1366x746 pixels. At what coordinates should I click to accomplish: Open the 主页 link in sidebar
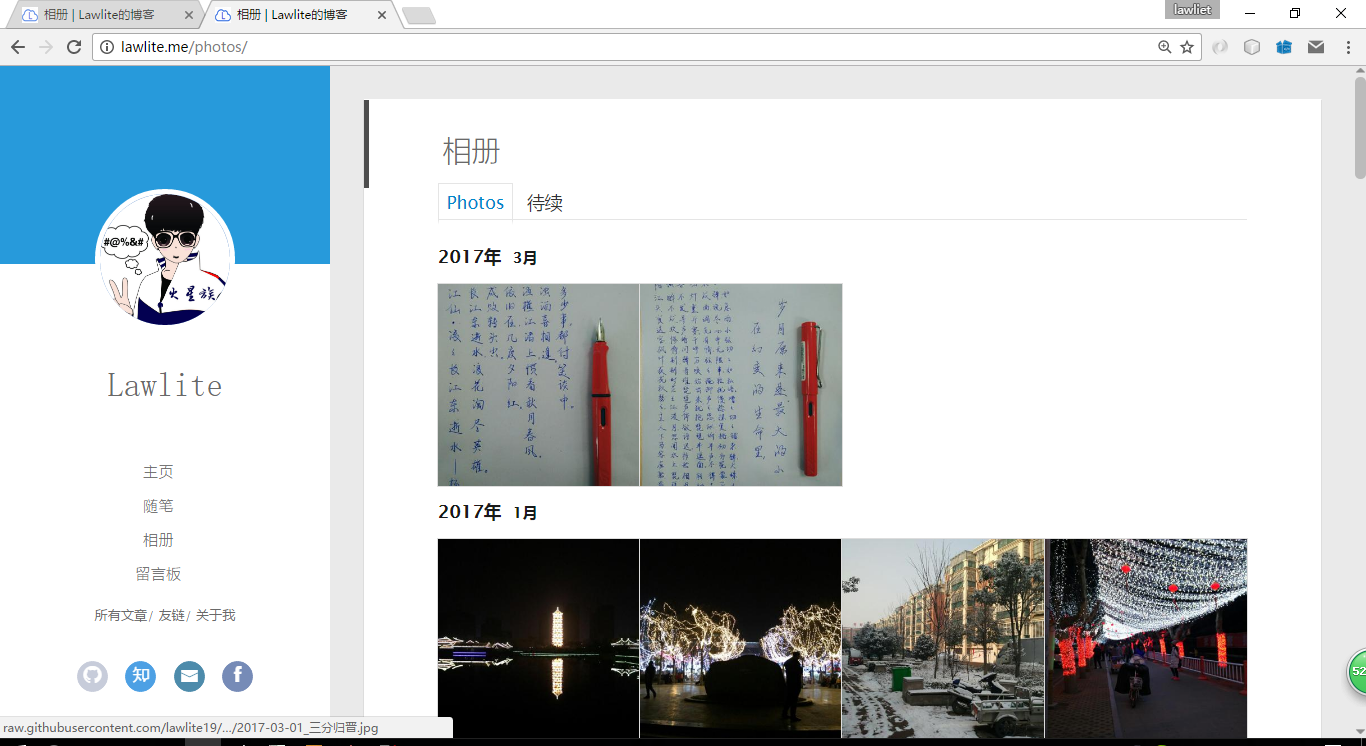click(x=158, y=472)
